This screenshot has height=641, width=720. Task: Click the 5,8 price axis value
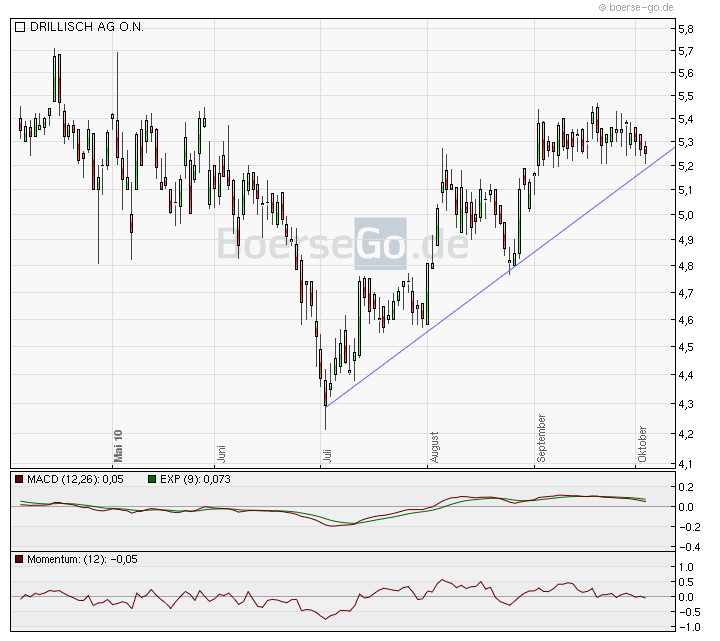(x=686, y=29)
